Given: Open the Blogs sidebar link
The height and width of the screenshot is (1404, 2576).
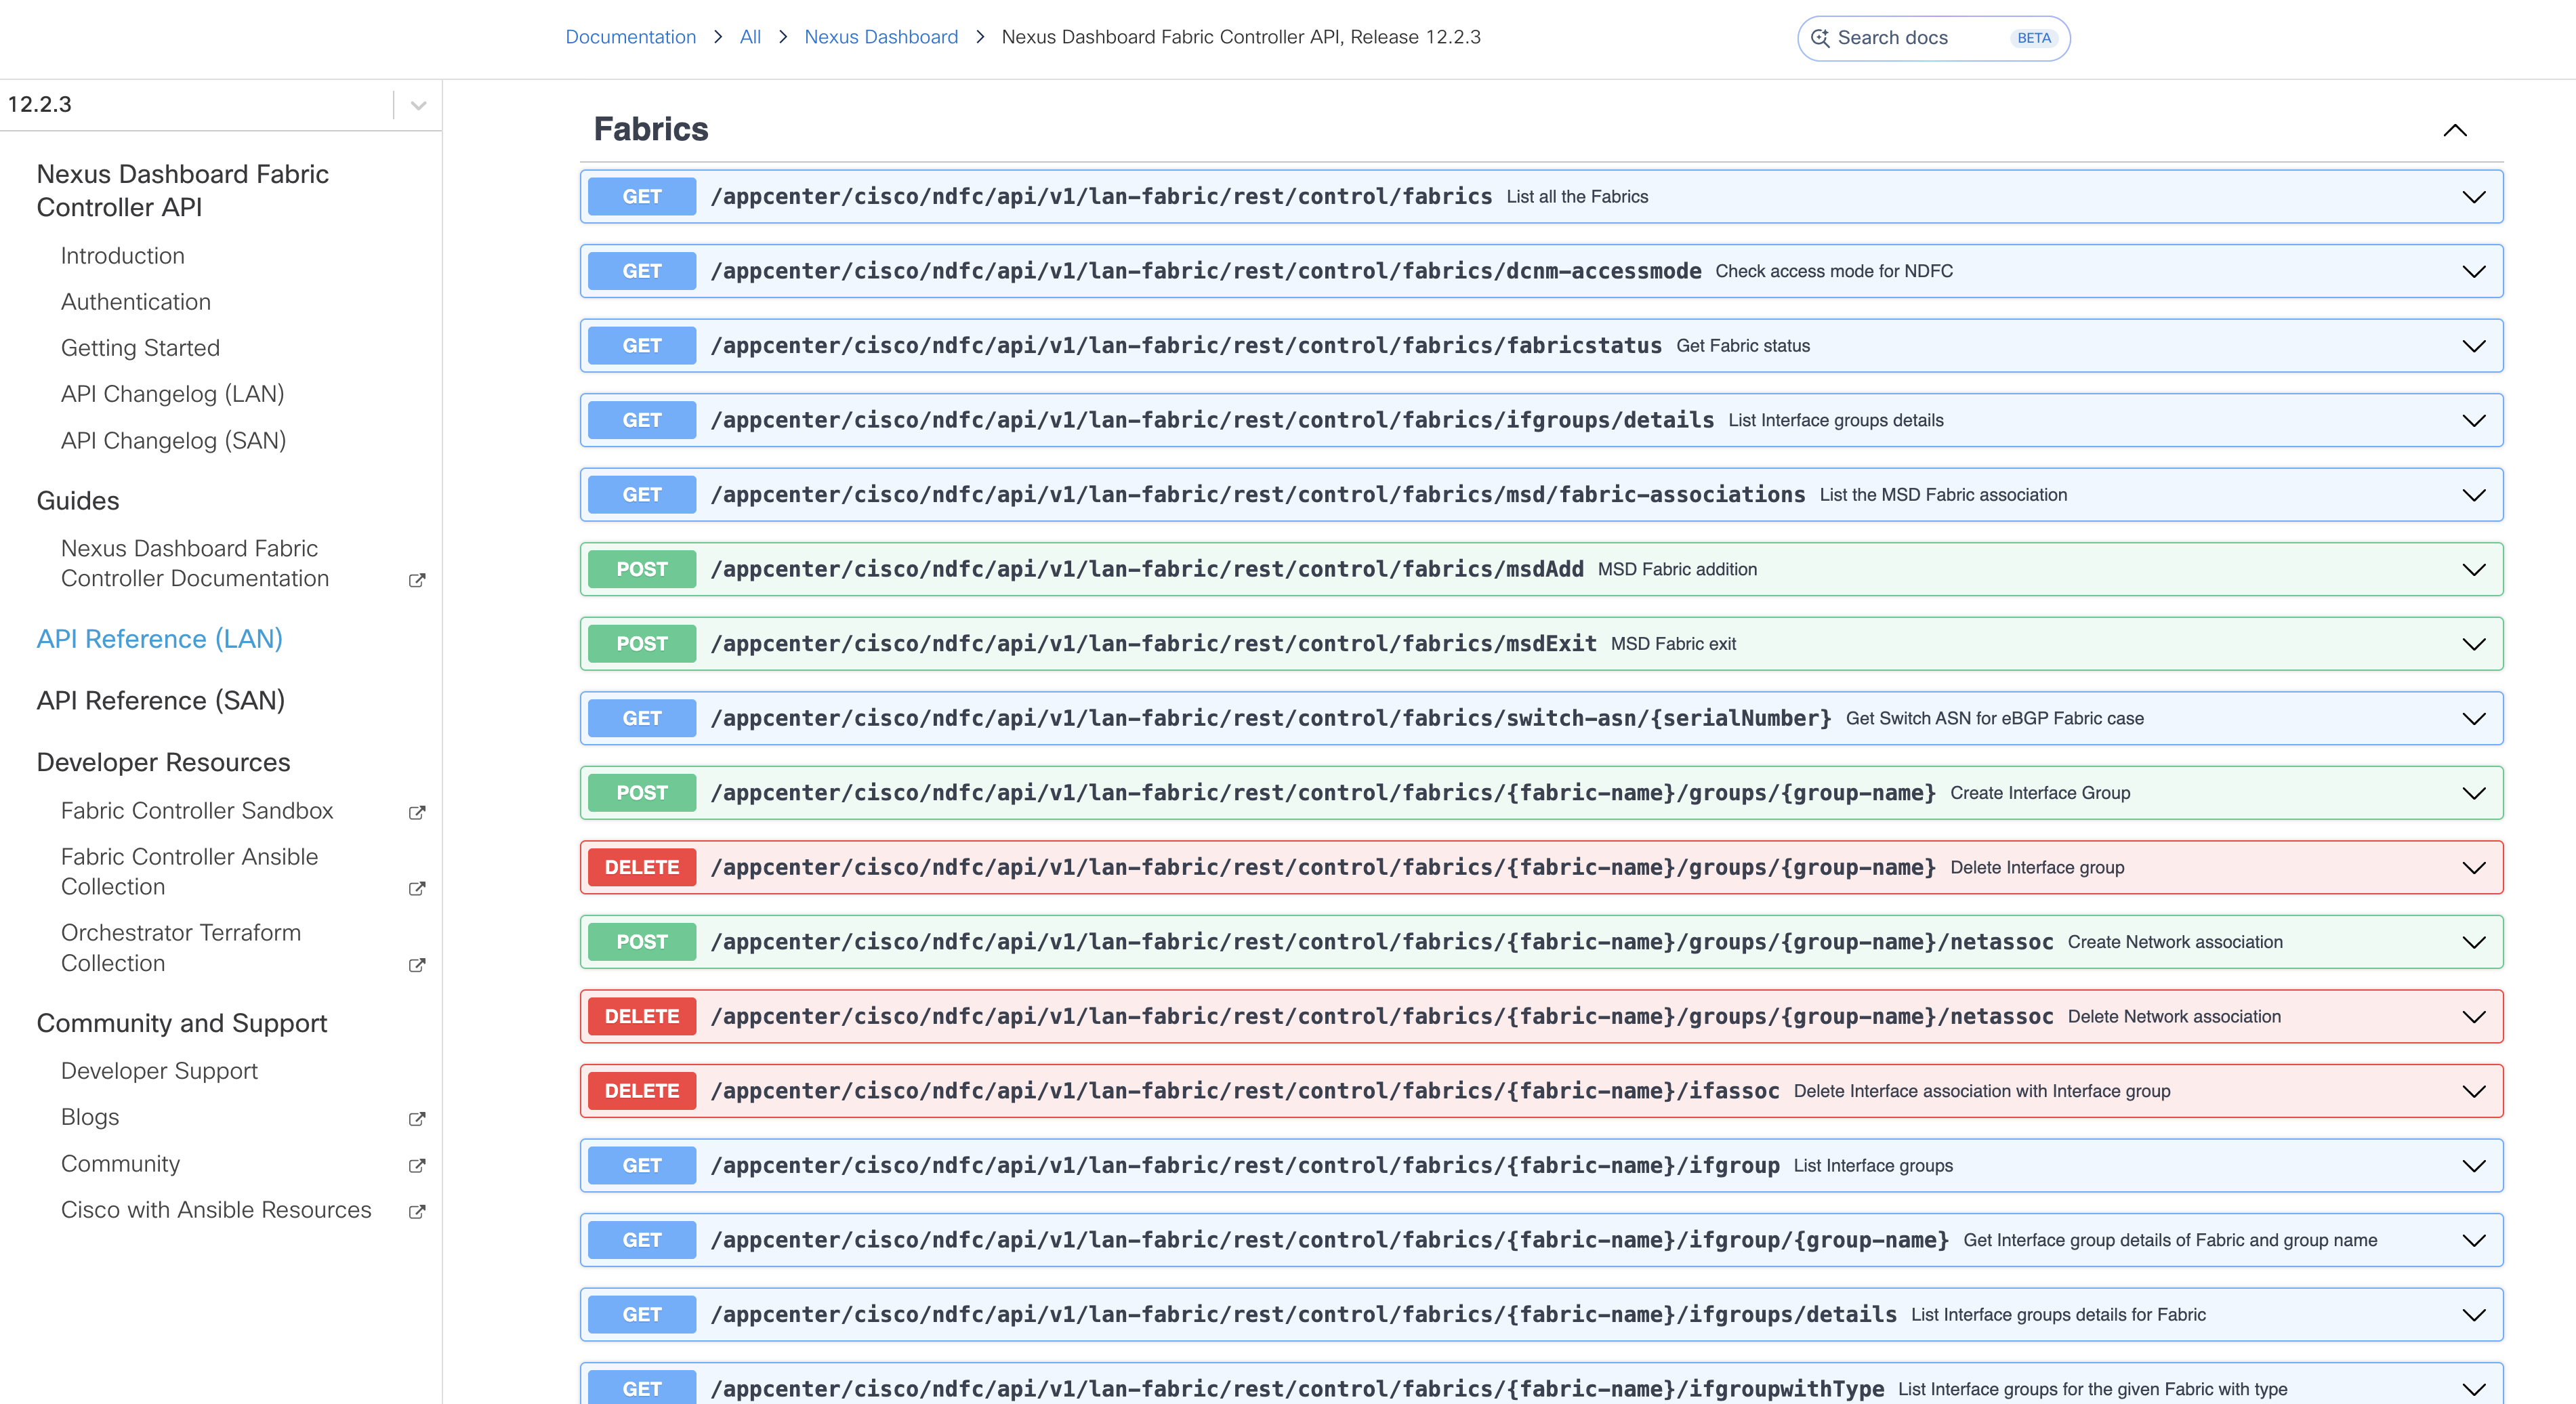Looking at the screenshot, I should pos(90,1117).
